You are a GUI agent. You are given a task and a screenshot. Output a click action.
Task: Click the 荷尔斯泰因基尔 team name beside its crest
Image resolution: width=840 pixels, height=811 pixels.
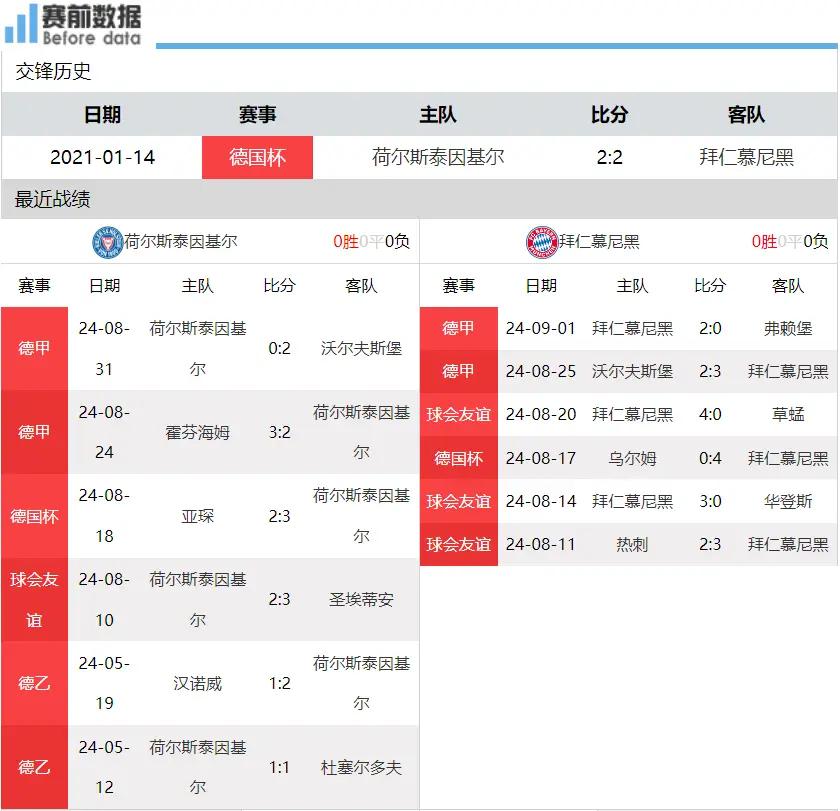181,242
